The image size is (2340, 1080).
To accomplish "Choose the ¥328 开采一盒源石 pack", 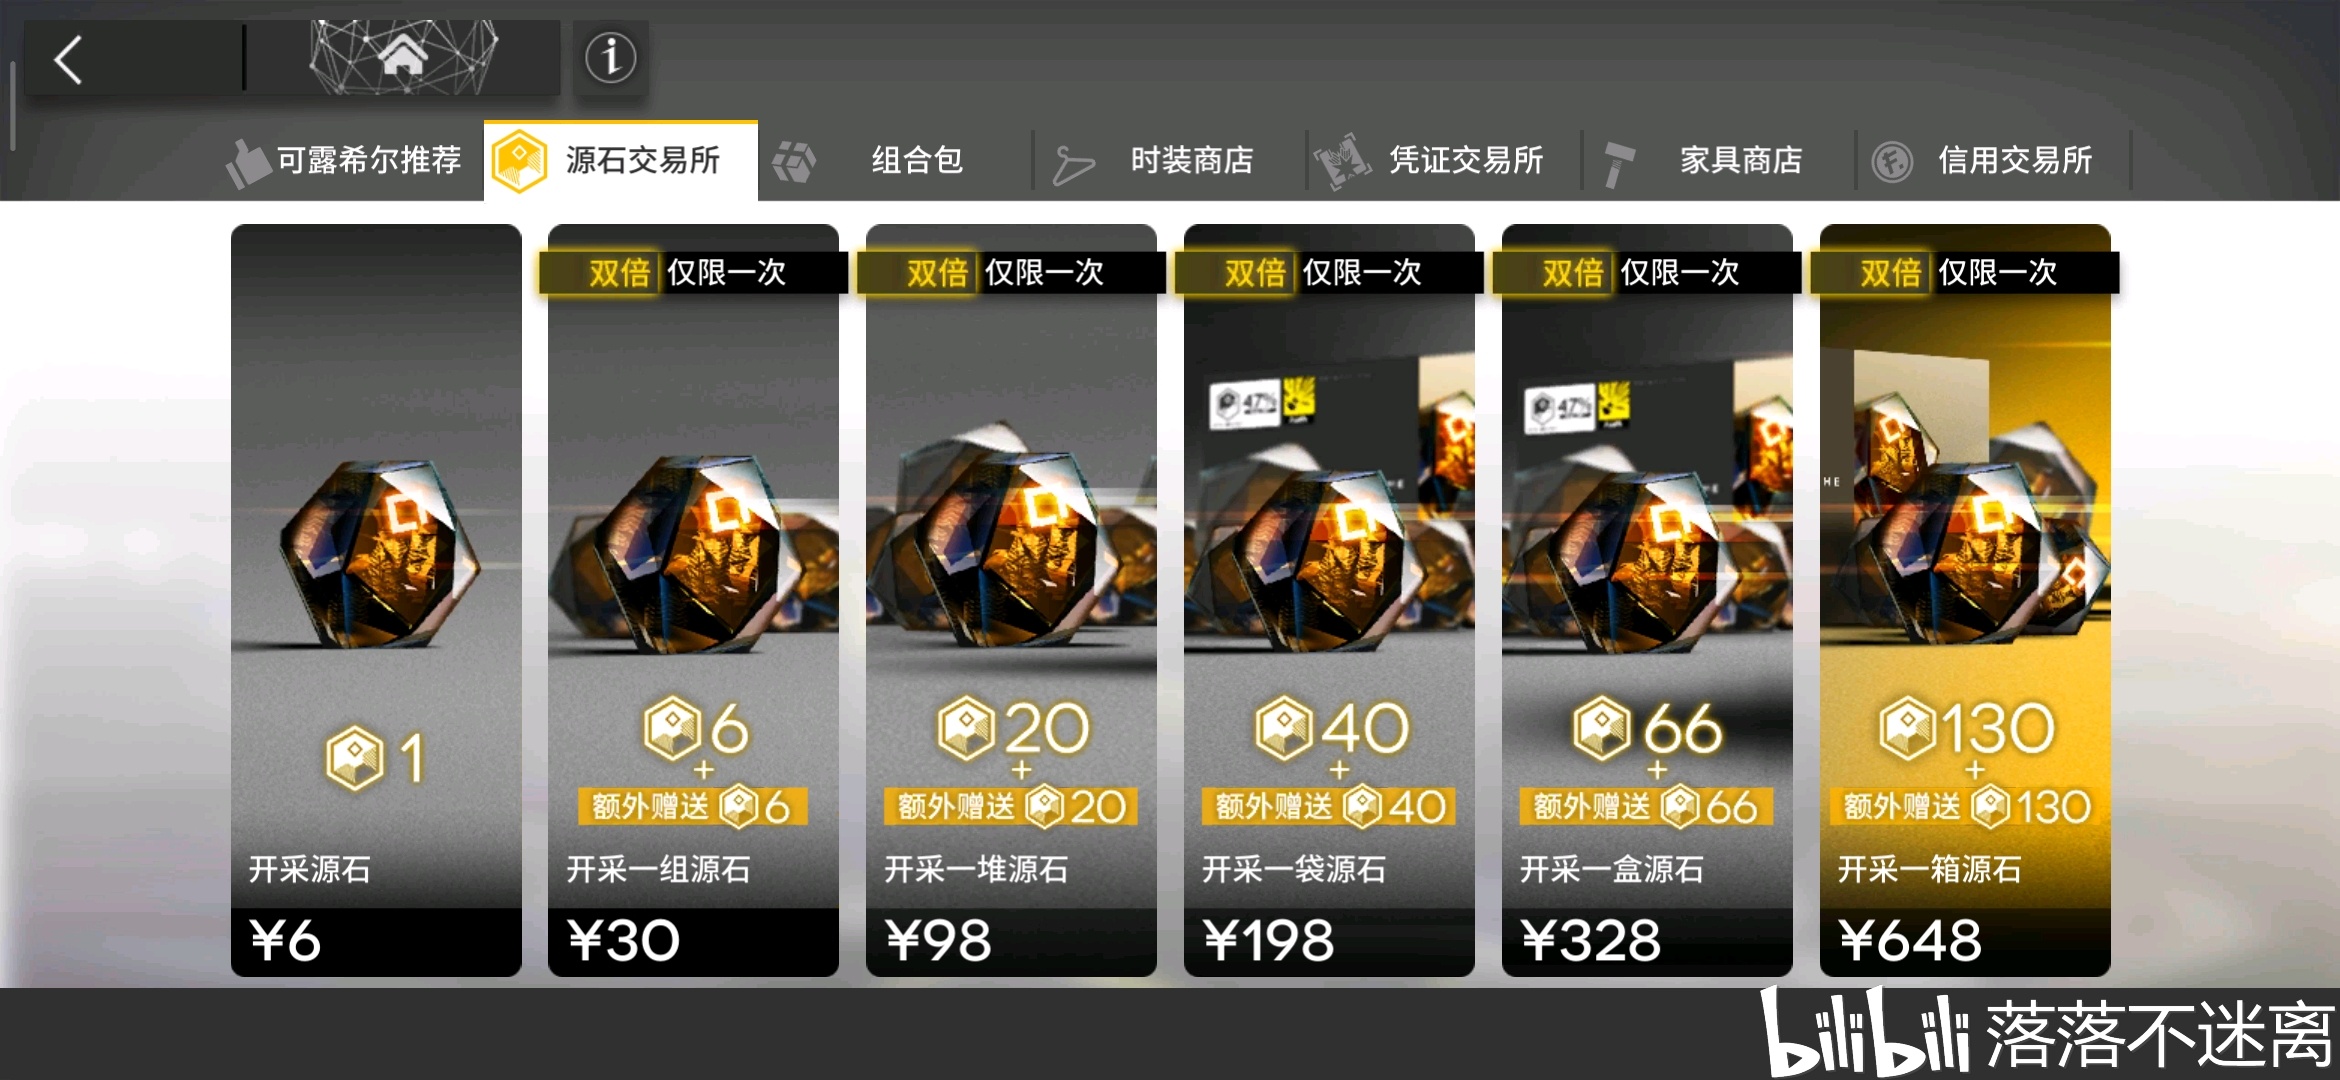I will (1647, 600).
